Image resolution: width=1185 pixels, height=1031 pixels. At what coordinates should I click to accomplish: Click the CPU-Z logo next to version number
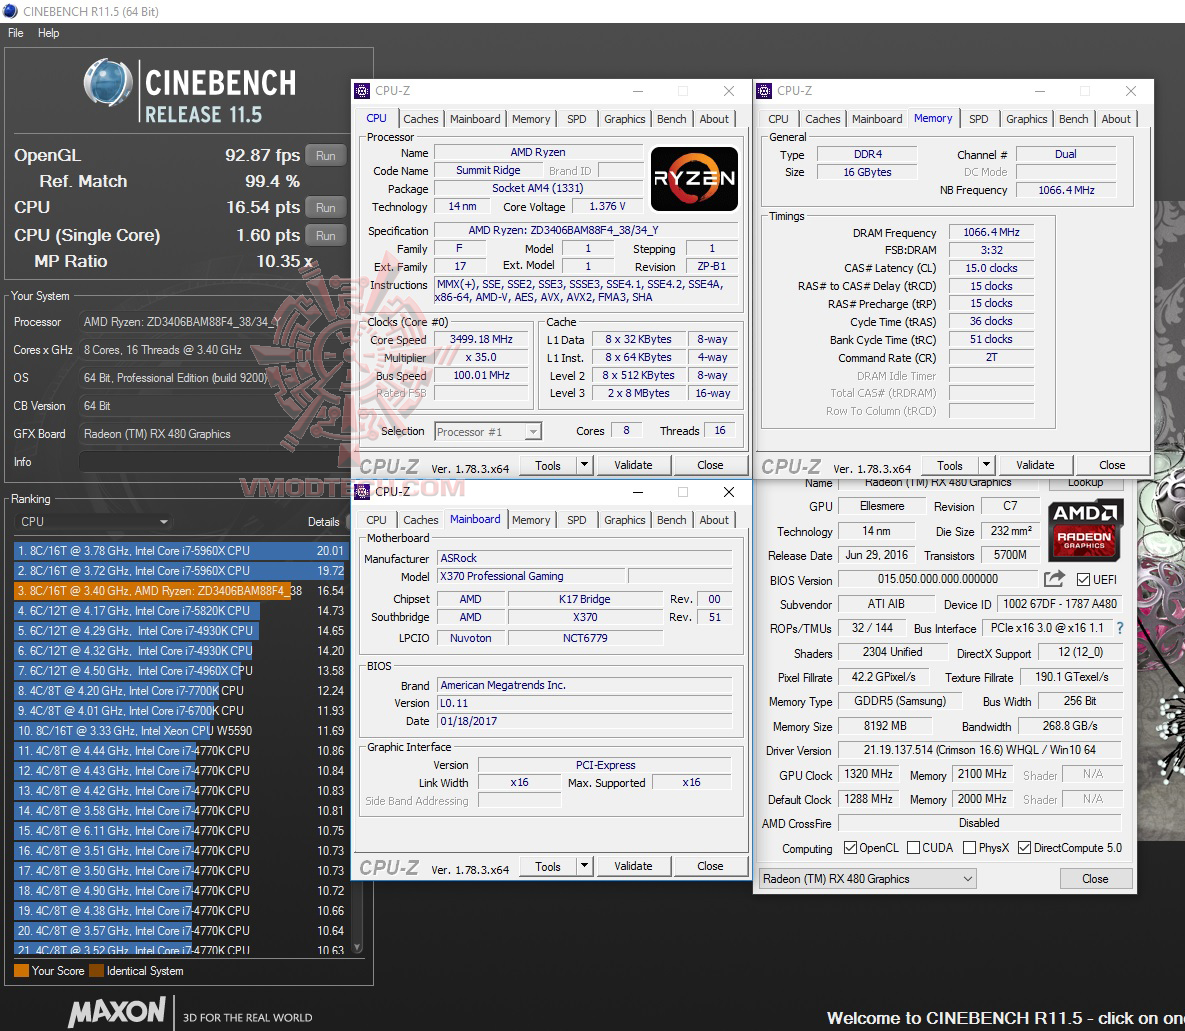pos(390,464)
